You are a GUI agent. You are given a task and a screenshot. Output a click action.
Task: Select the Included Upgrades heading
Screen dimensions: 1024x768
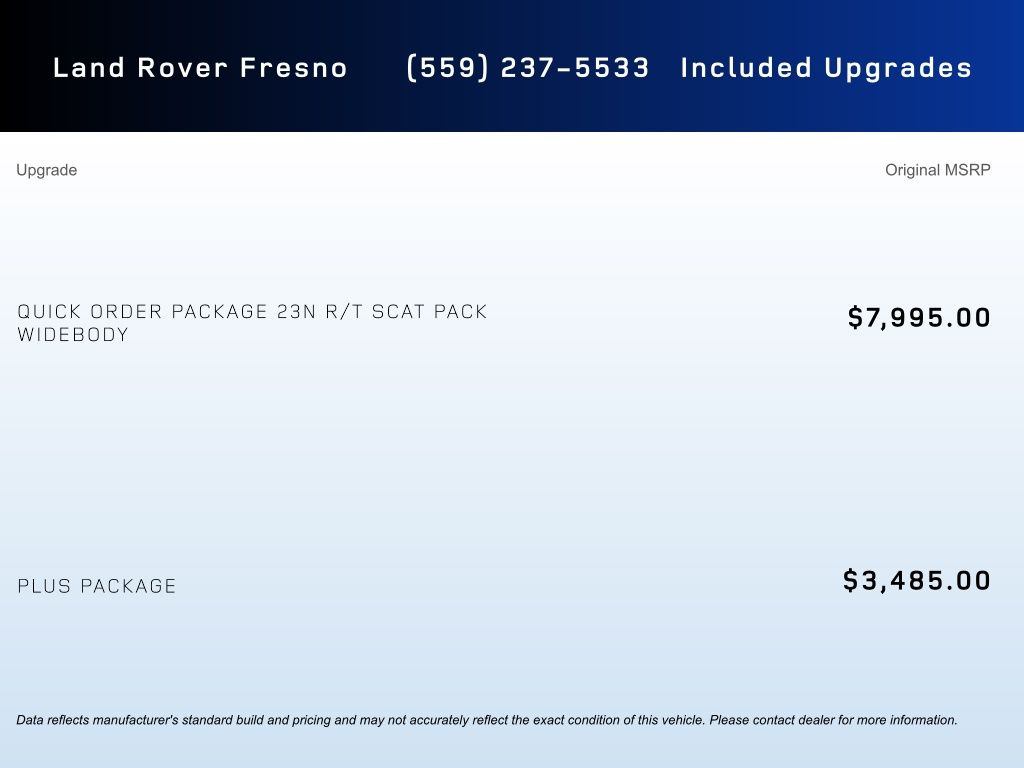pyautogui.click(x=826, y=68)
